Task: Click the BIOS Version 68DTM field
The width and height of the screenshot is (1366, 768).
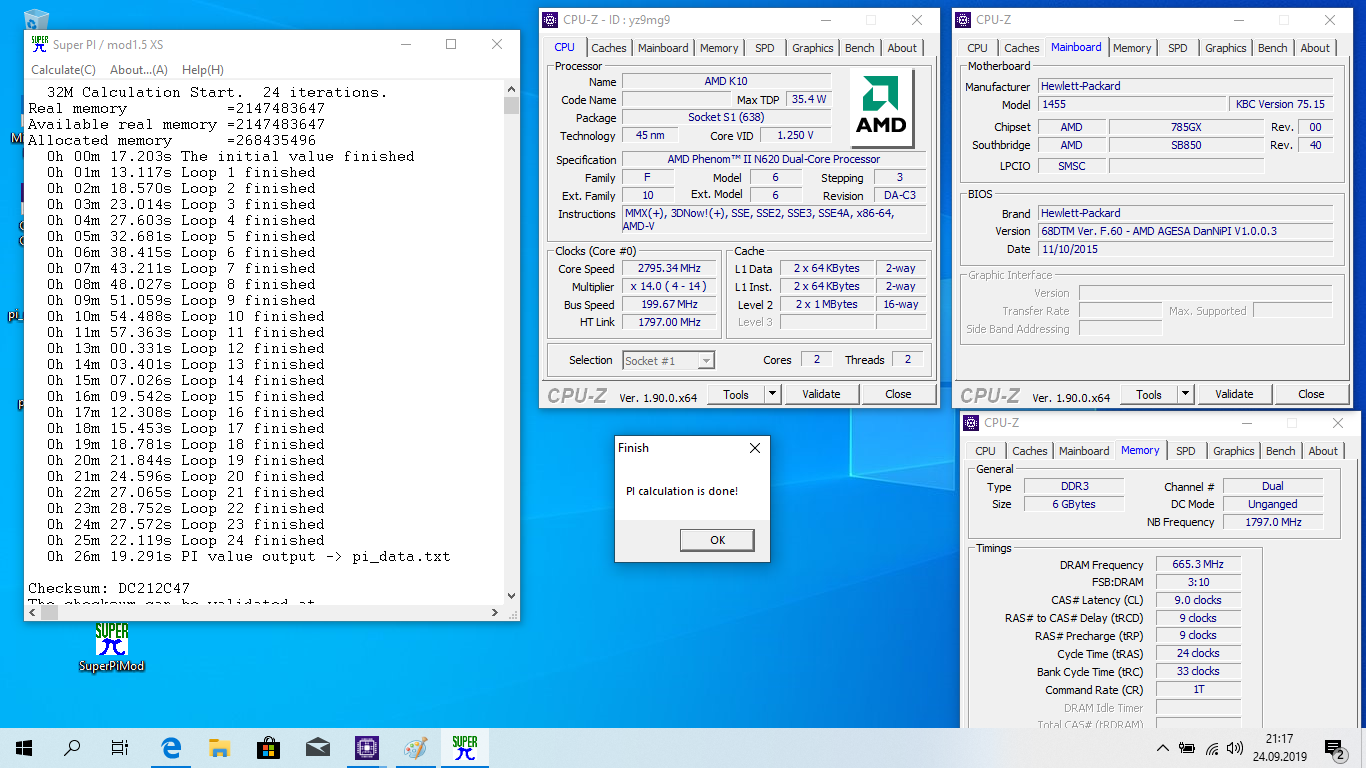Action: coord(1185,231)
